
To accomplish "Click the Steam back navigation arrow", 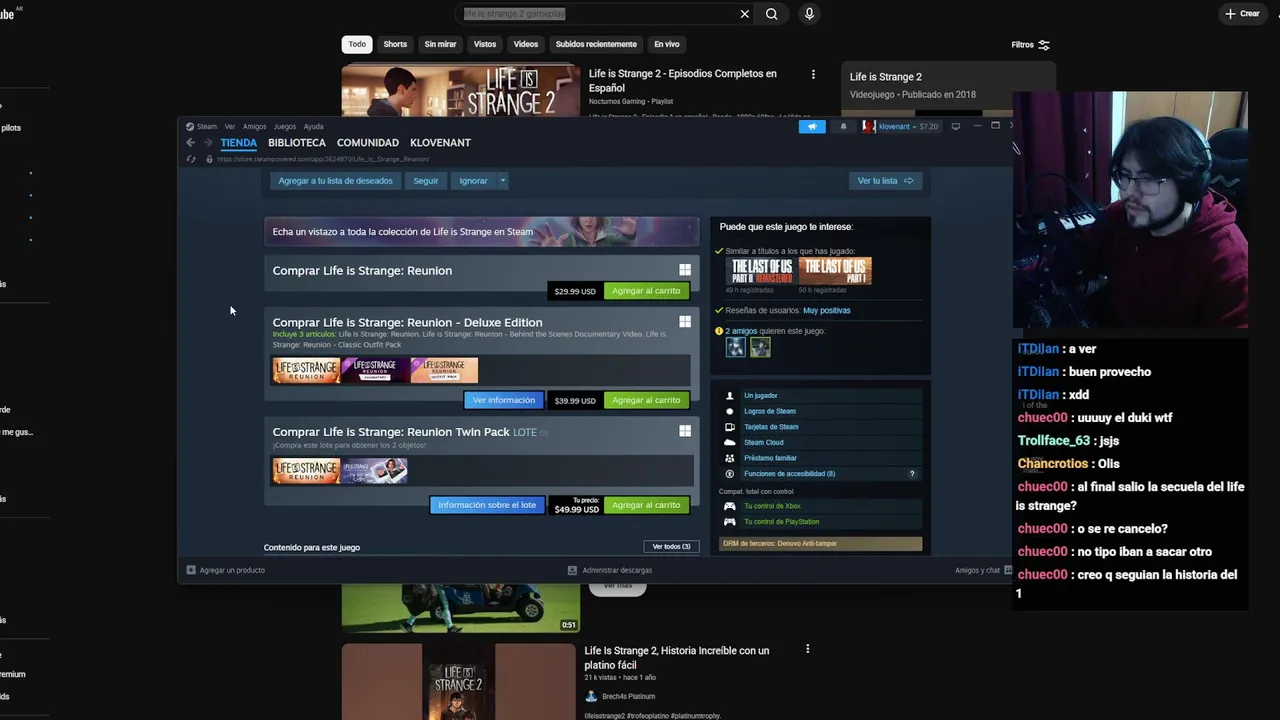I will tap(190, 143).
